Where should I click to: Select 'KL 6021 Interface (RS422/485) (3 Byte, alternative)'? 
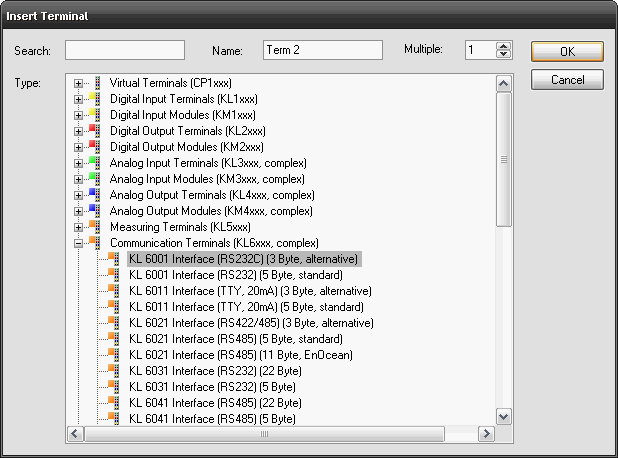[x=251, y=323]
